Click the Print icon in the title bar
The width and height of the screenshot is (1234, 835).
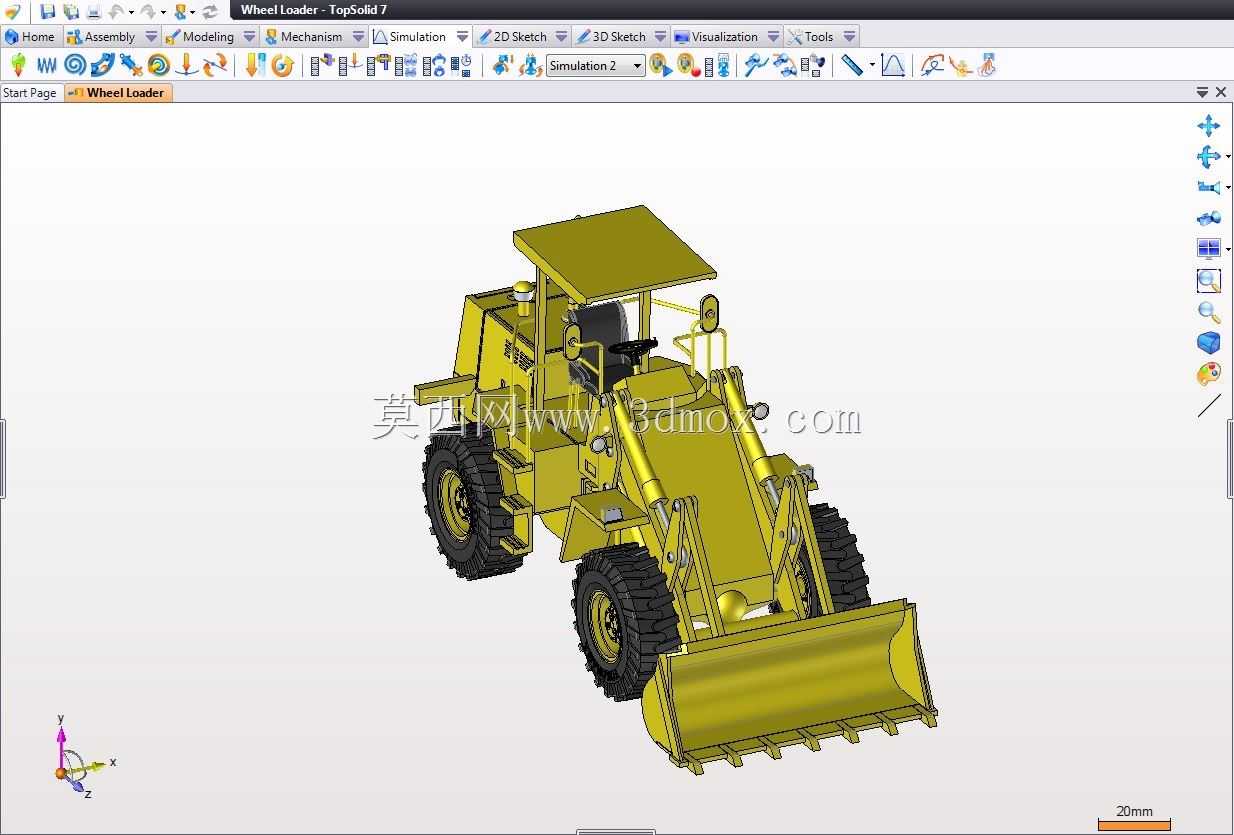pyautogui.click(x=94, y=11)
